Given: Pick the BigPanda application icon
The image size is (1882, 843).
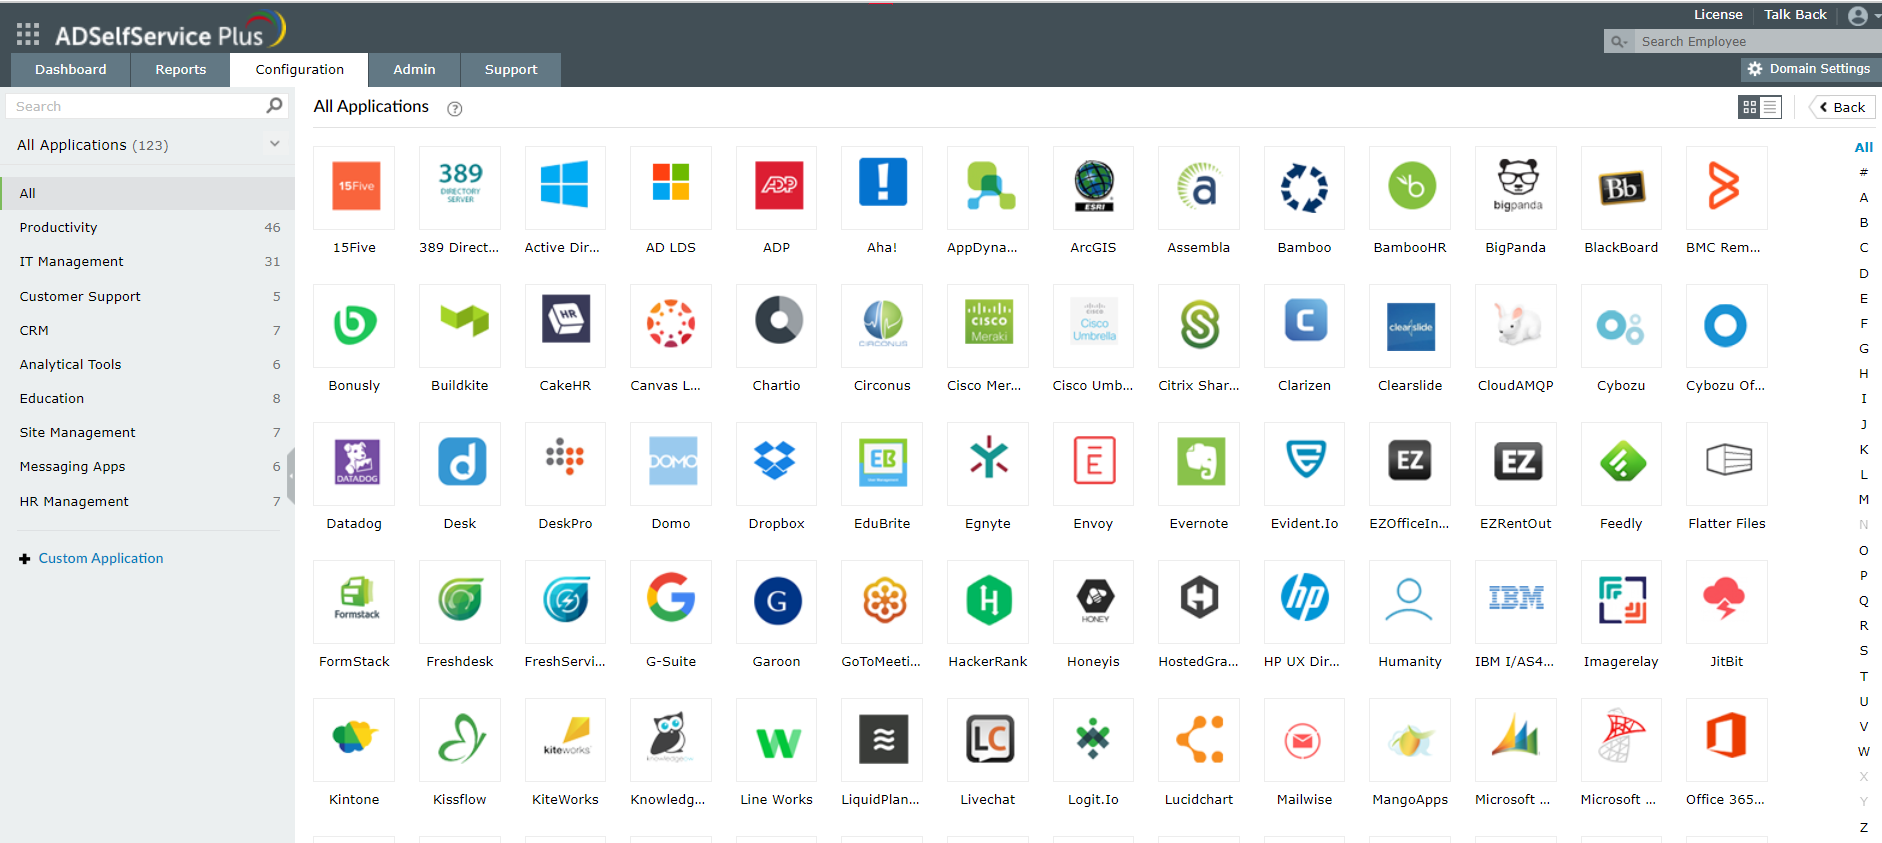Looking at the screenshot, I should pyautogui.click(x=1516, y=187).
